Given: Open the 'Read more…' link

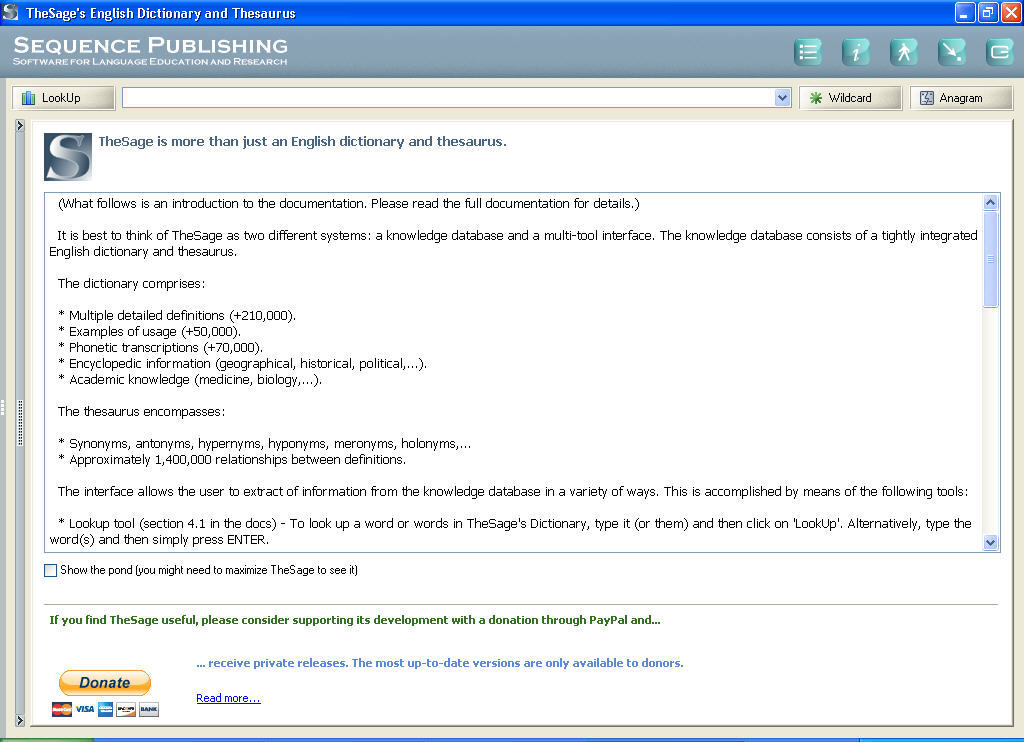Looking at the screenshot, I should (x=229, y=698).
